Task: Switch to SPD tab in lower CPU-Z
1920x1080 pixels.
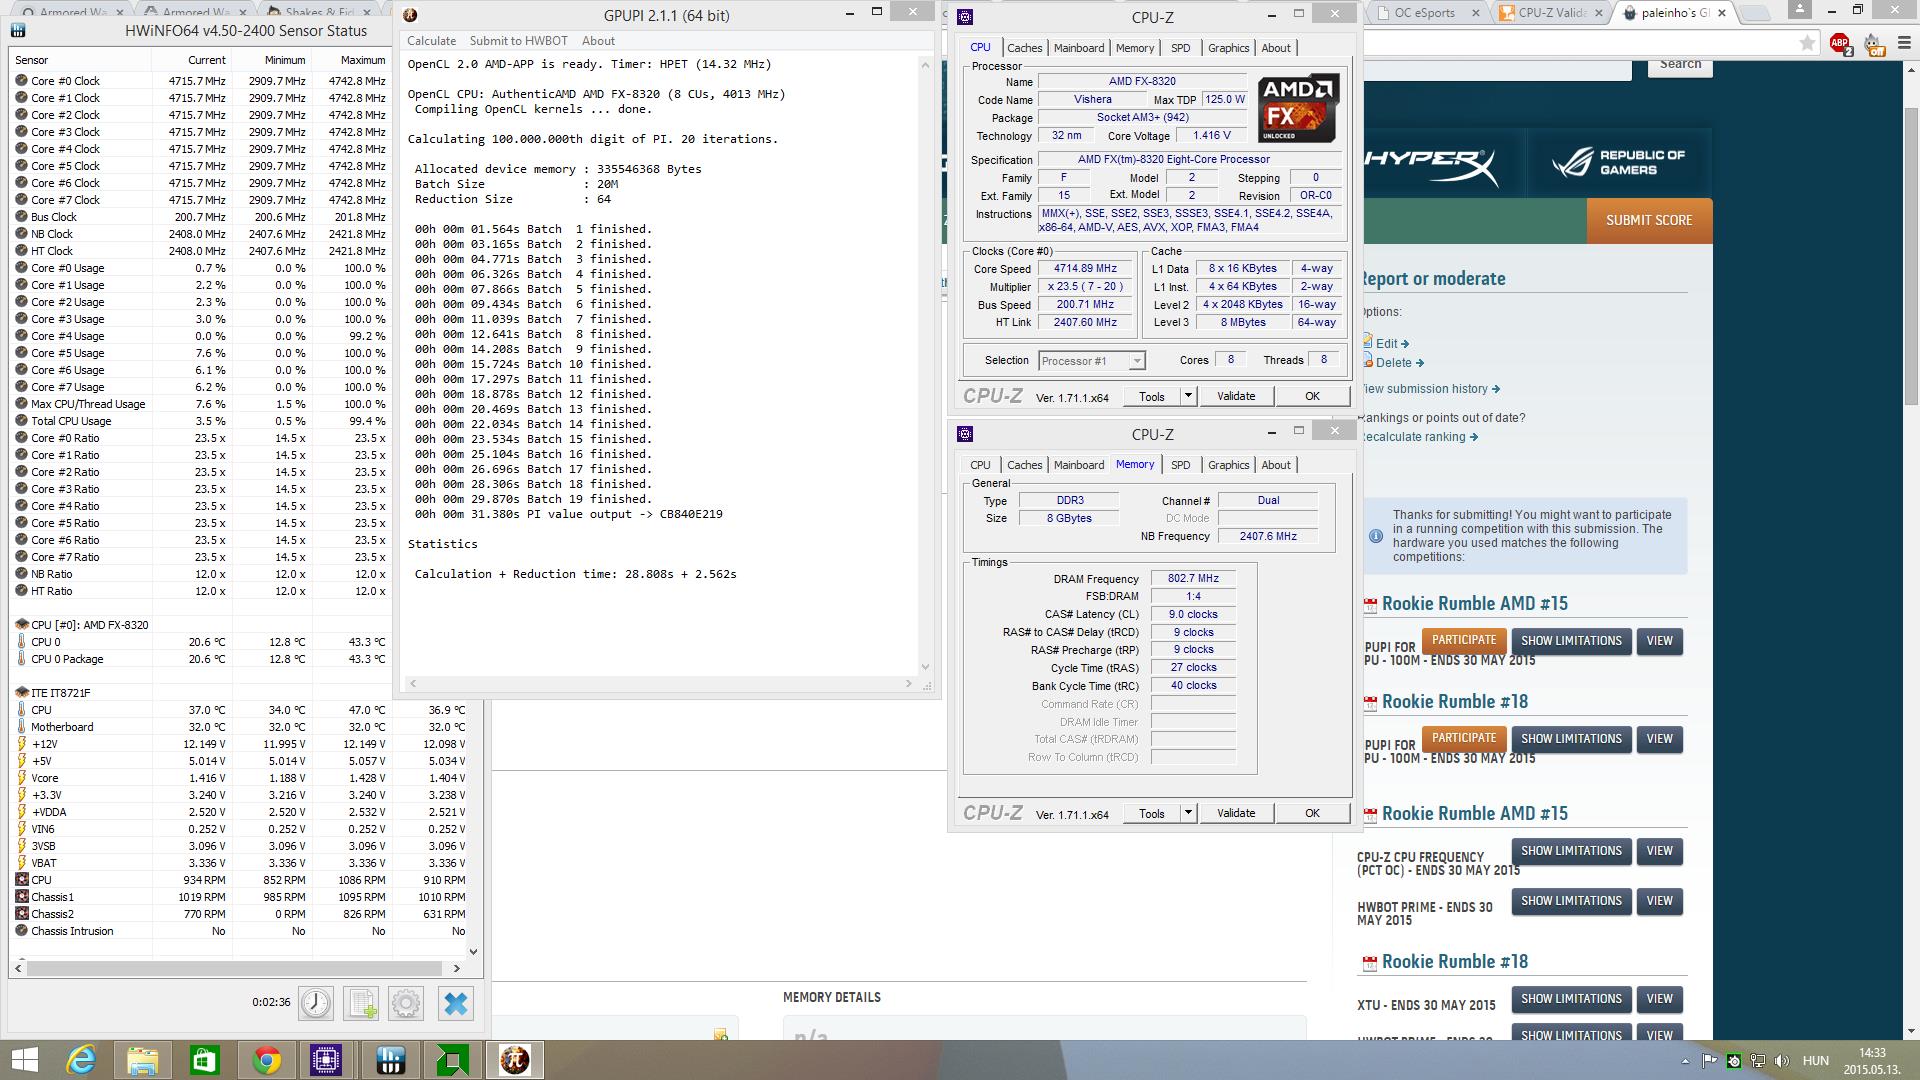Action: [x=1180, y=465]
